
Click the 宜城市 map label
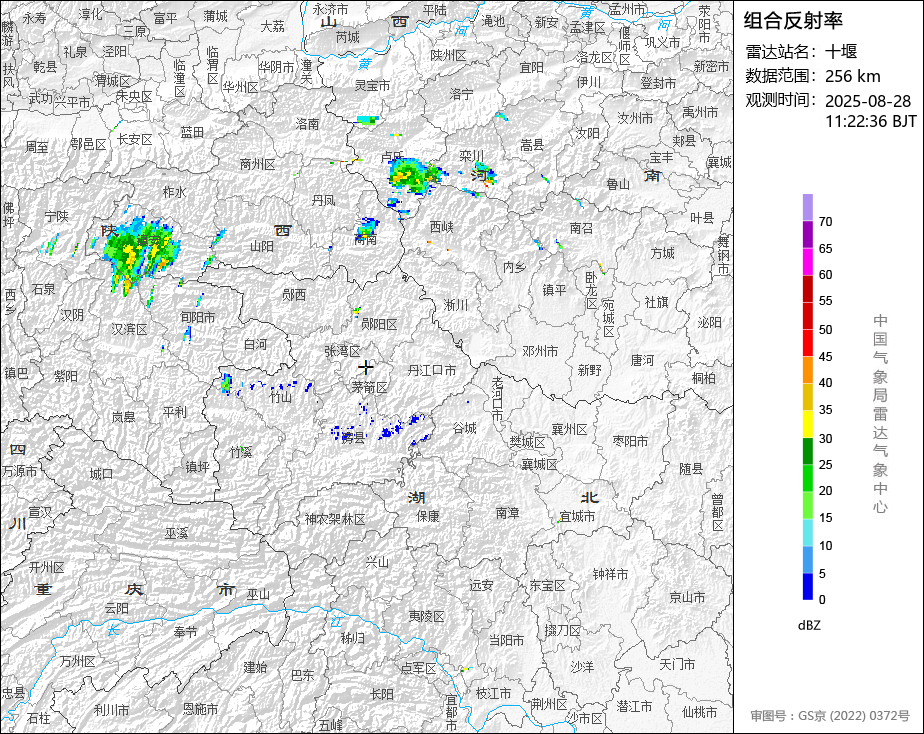tap(578, 516)
